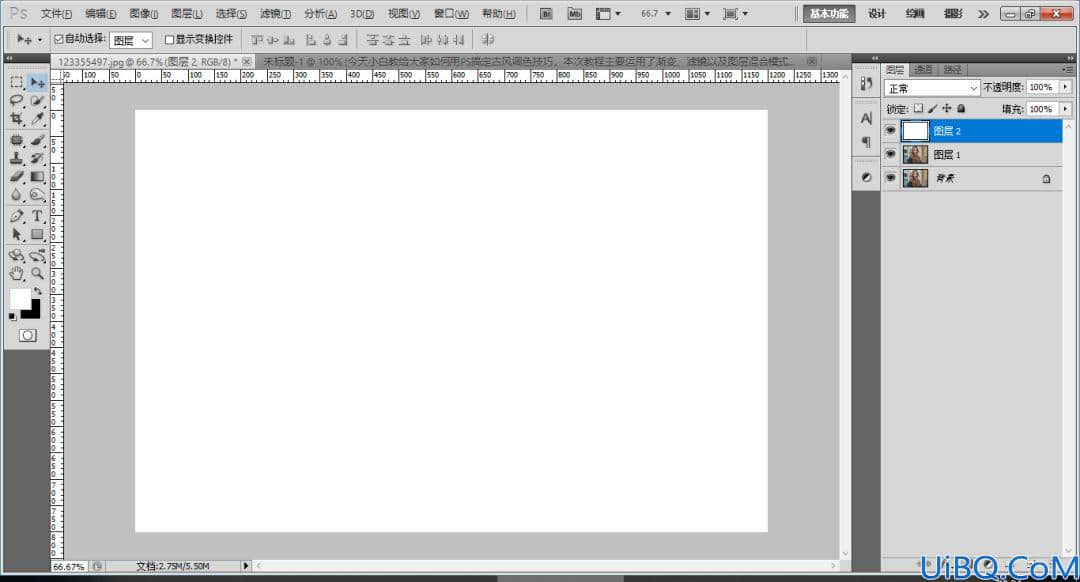Select the Crop tool
Image resolution: width=1080 pixels, height=582 pixels.
point(17,118)
